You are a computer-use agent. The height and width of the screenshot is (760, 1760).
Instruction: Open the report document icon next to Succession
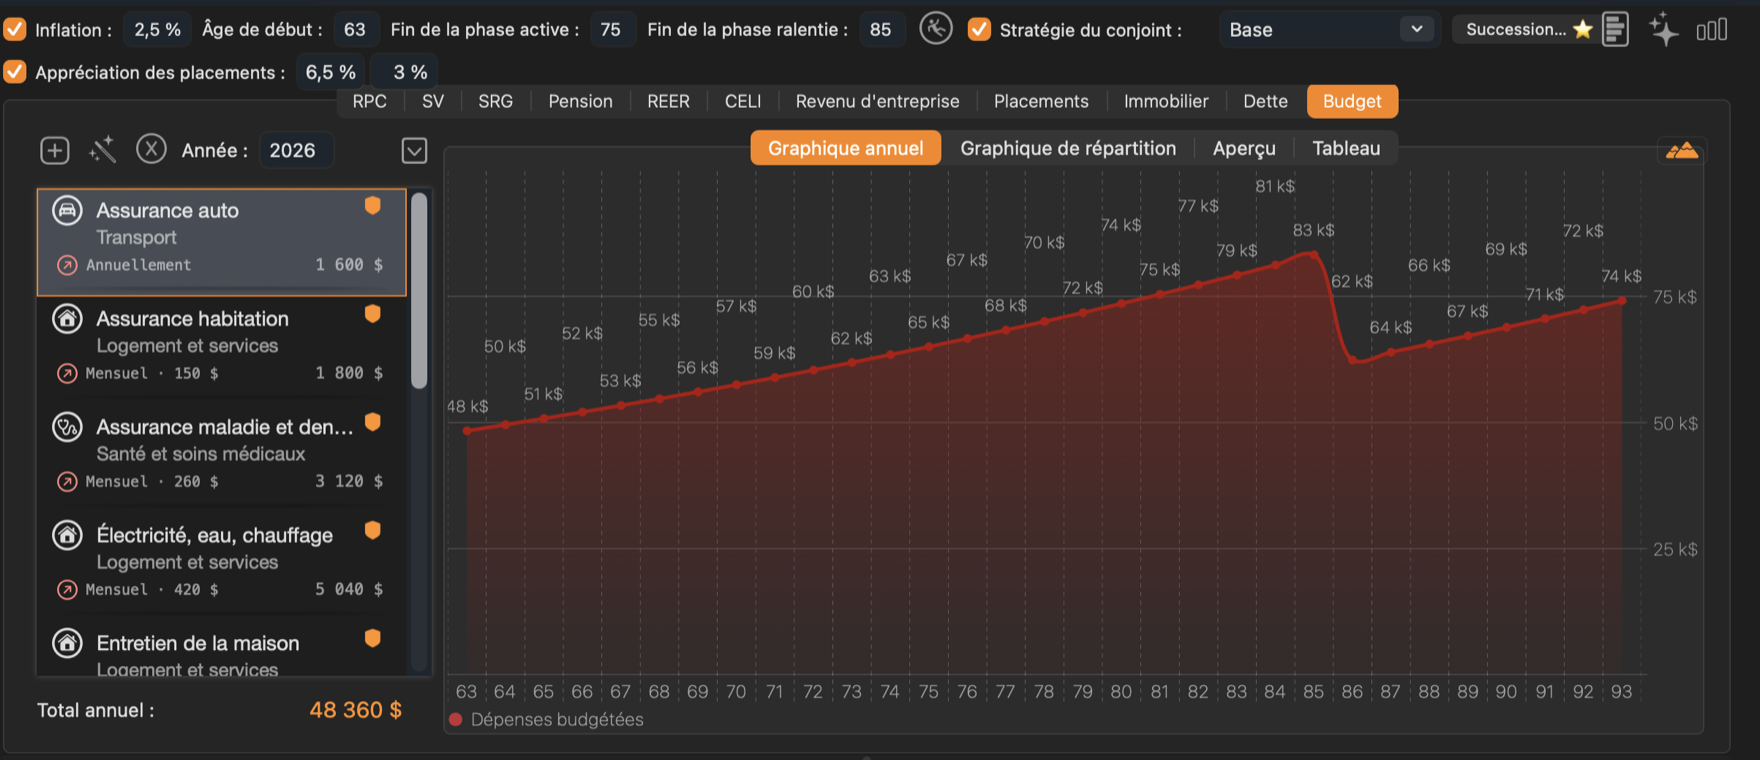[1615, 29]
